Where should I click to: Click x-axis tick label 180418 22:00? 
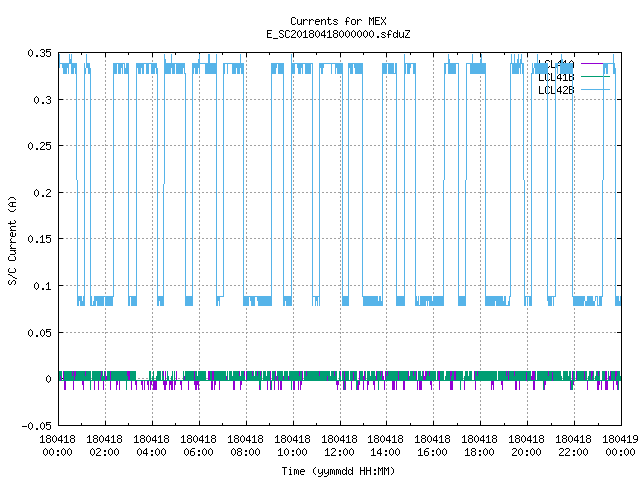point(573,445)
